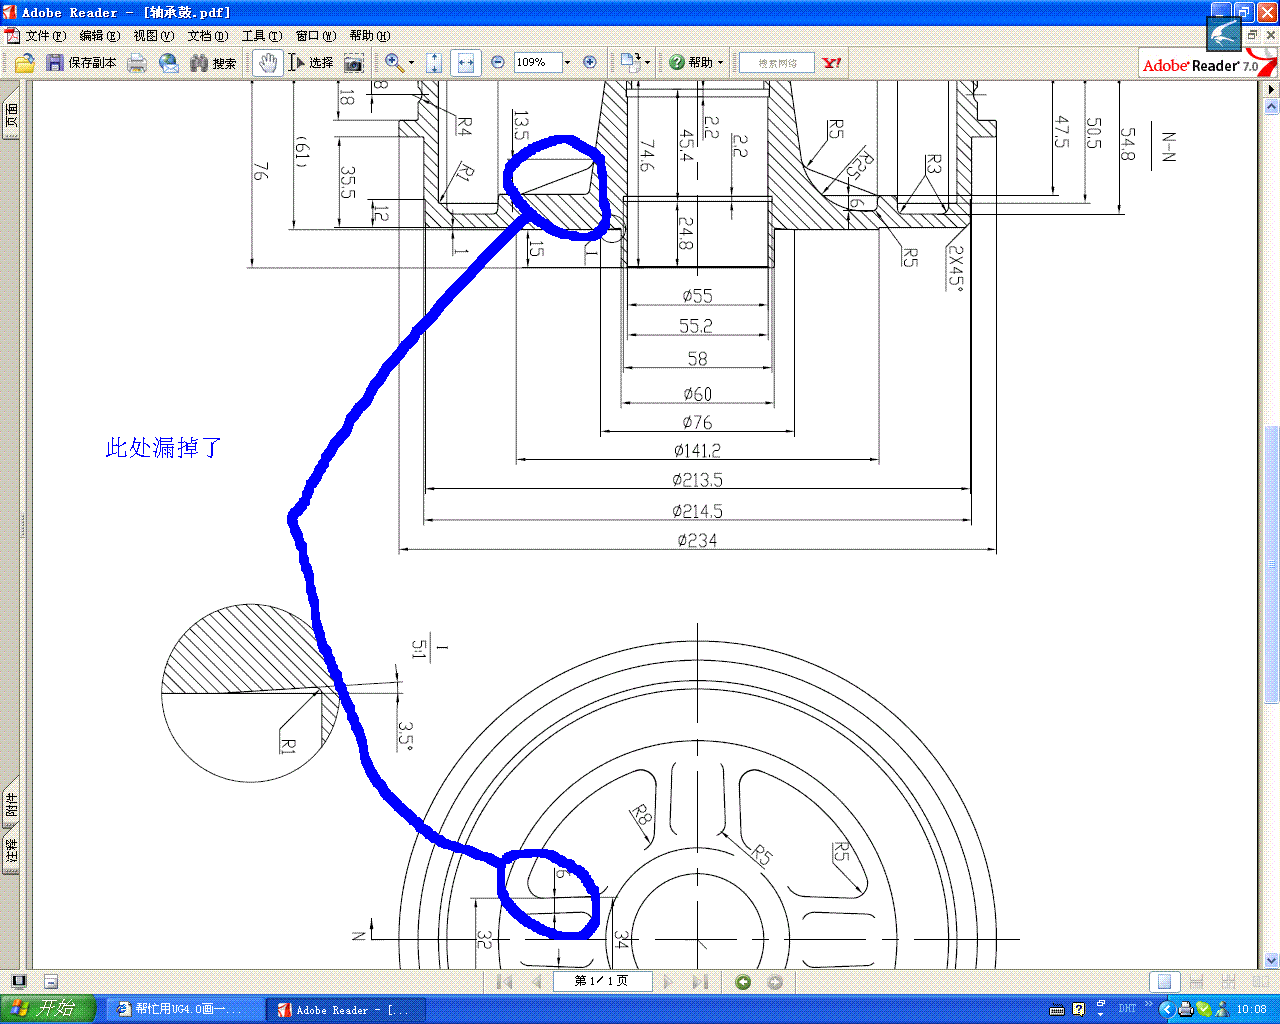The width and height of the screenshot is (1280, 1024).
Task: Activate the 选择 text Select tool
Action: click(311, 63)
